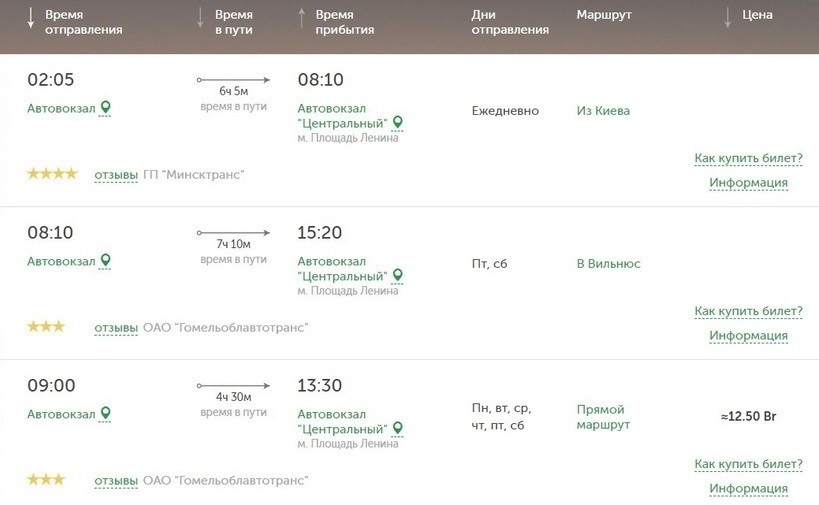The height and width of the screenshot is (505, 819).
Task: Click map pin next to 09:00 departure Автовокзал
Action: coord(106,414)
